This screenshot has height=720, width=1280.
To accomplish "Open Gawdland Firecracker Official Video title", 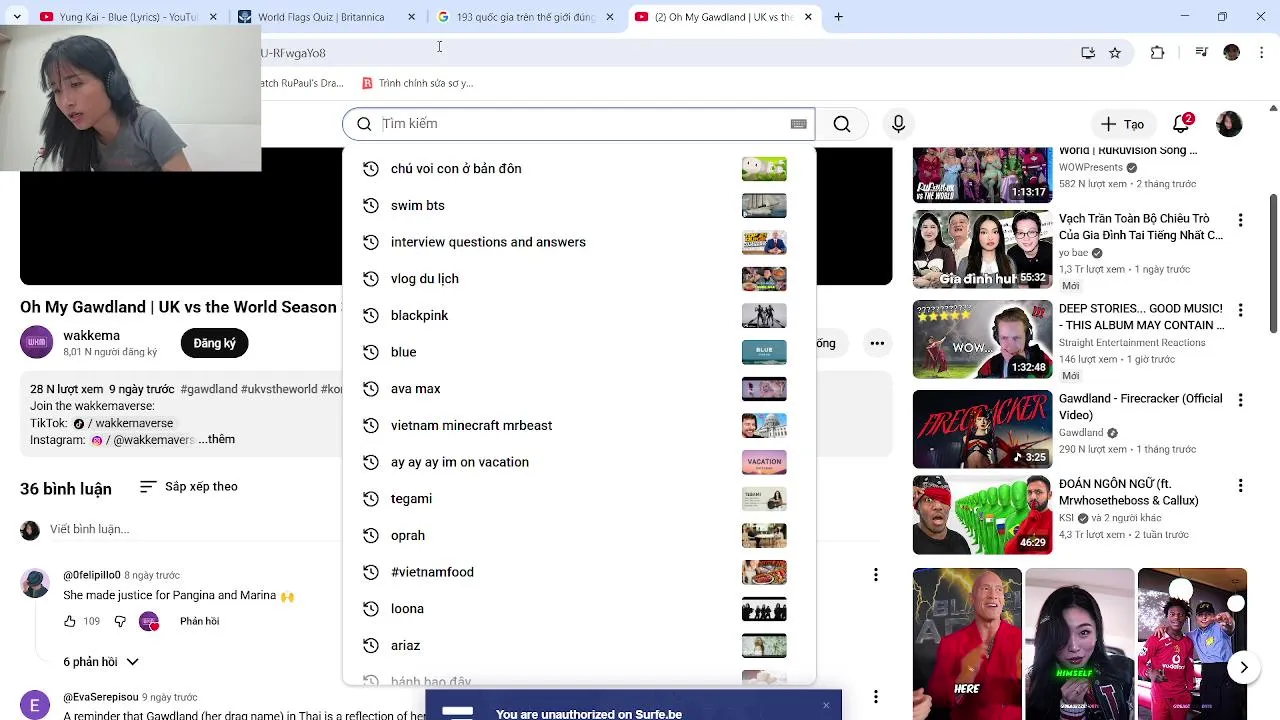I will 1141,406.
